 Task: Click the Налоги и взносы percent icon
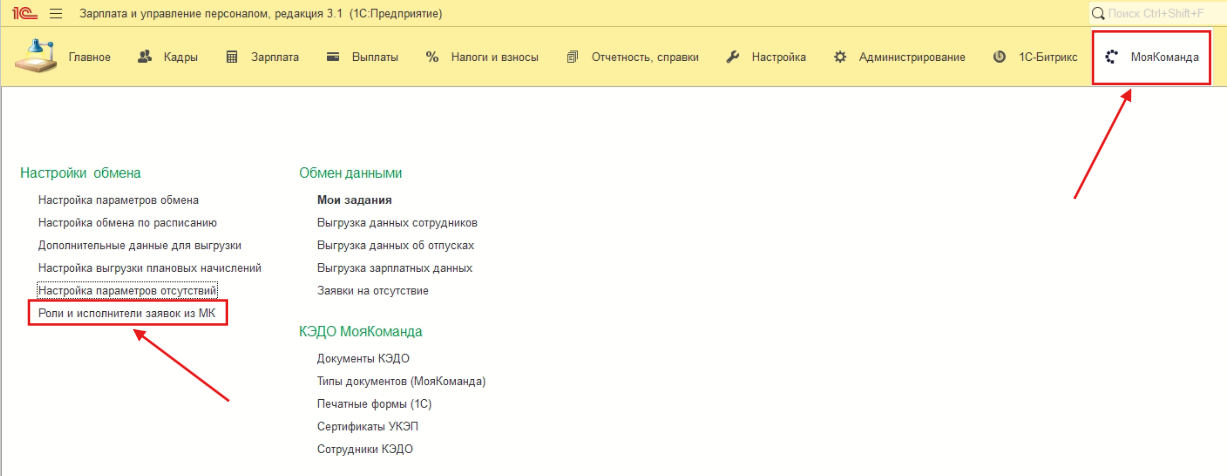tap(432, 57)
